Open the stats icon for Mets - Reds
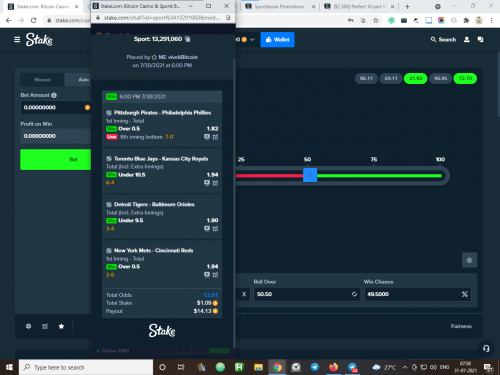The image size is (500, 375). click(215, 274)
